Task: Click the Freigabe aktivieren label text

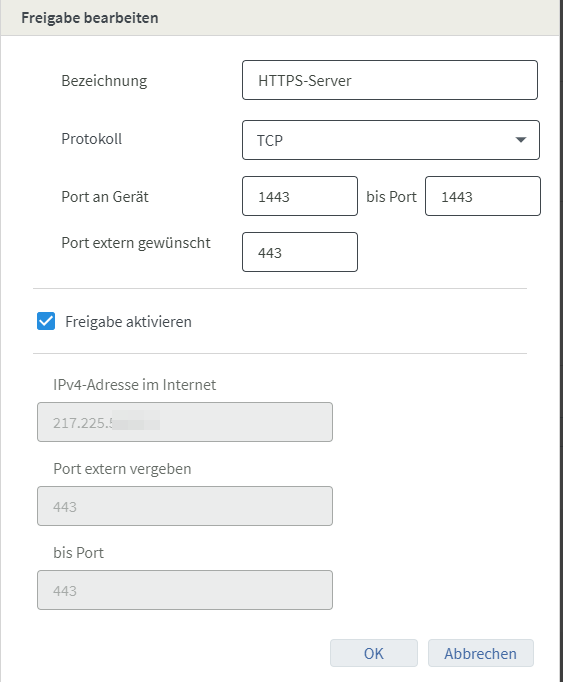Action: [128, 322]
